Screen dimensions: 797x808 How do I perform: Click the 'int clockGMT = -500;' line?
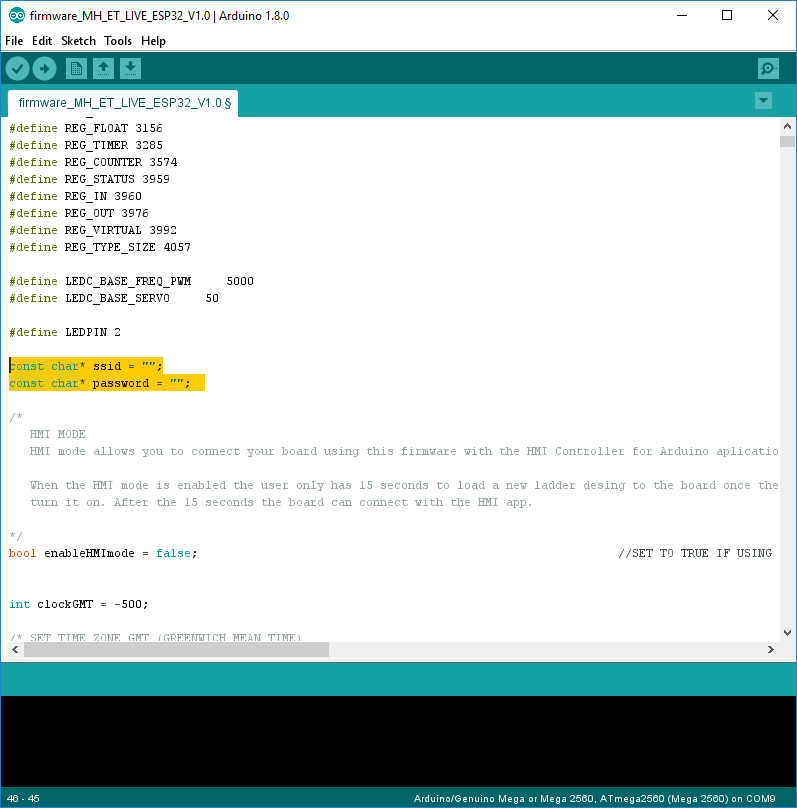tap(79, 604)
